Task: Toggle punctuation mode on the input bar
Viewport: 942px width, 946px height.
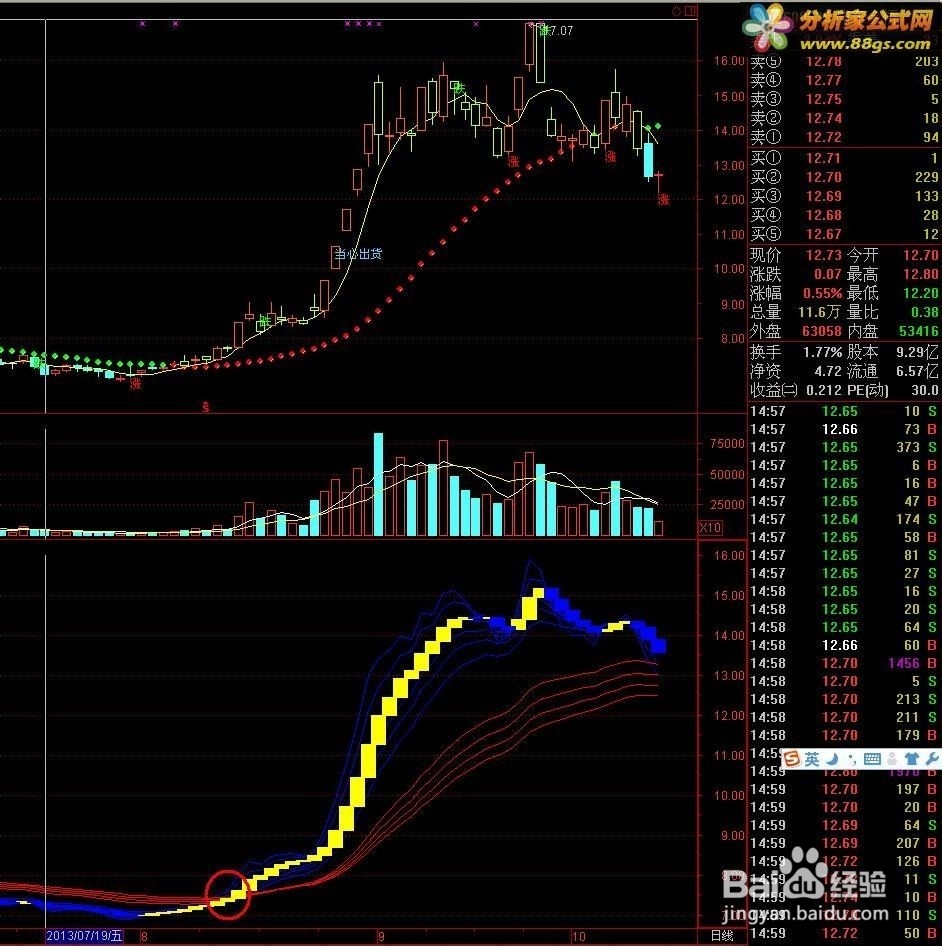Action: point(853,759)
